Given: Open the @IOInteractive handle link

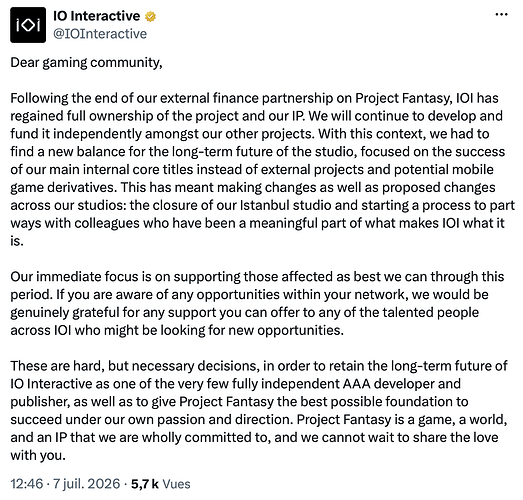Looking at the screenshot, I should [100, 34].
